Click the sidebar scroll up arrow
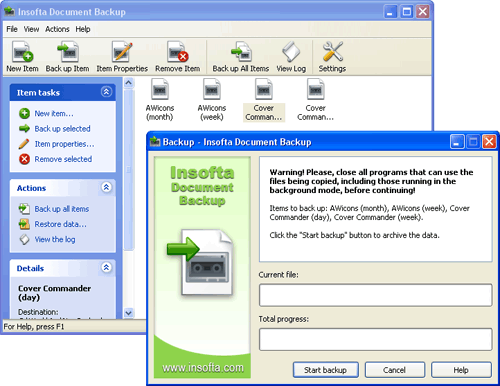Viewport: 500px width, 386px height. [x=129, y=83]
